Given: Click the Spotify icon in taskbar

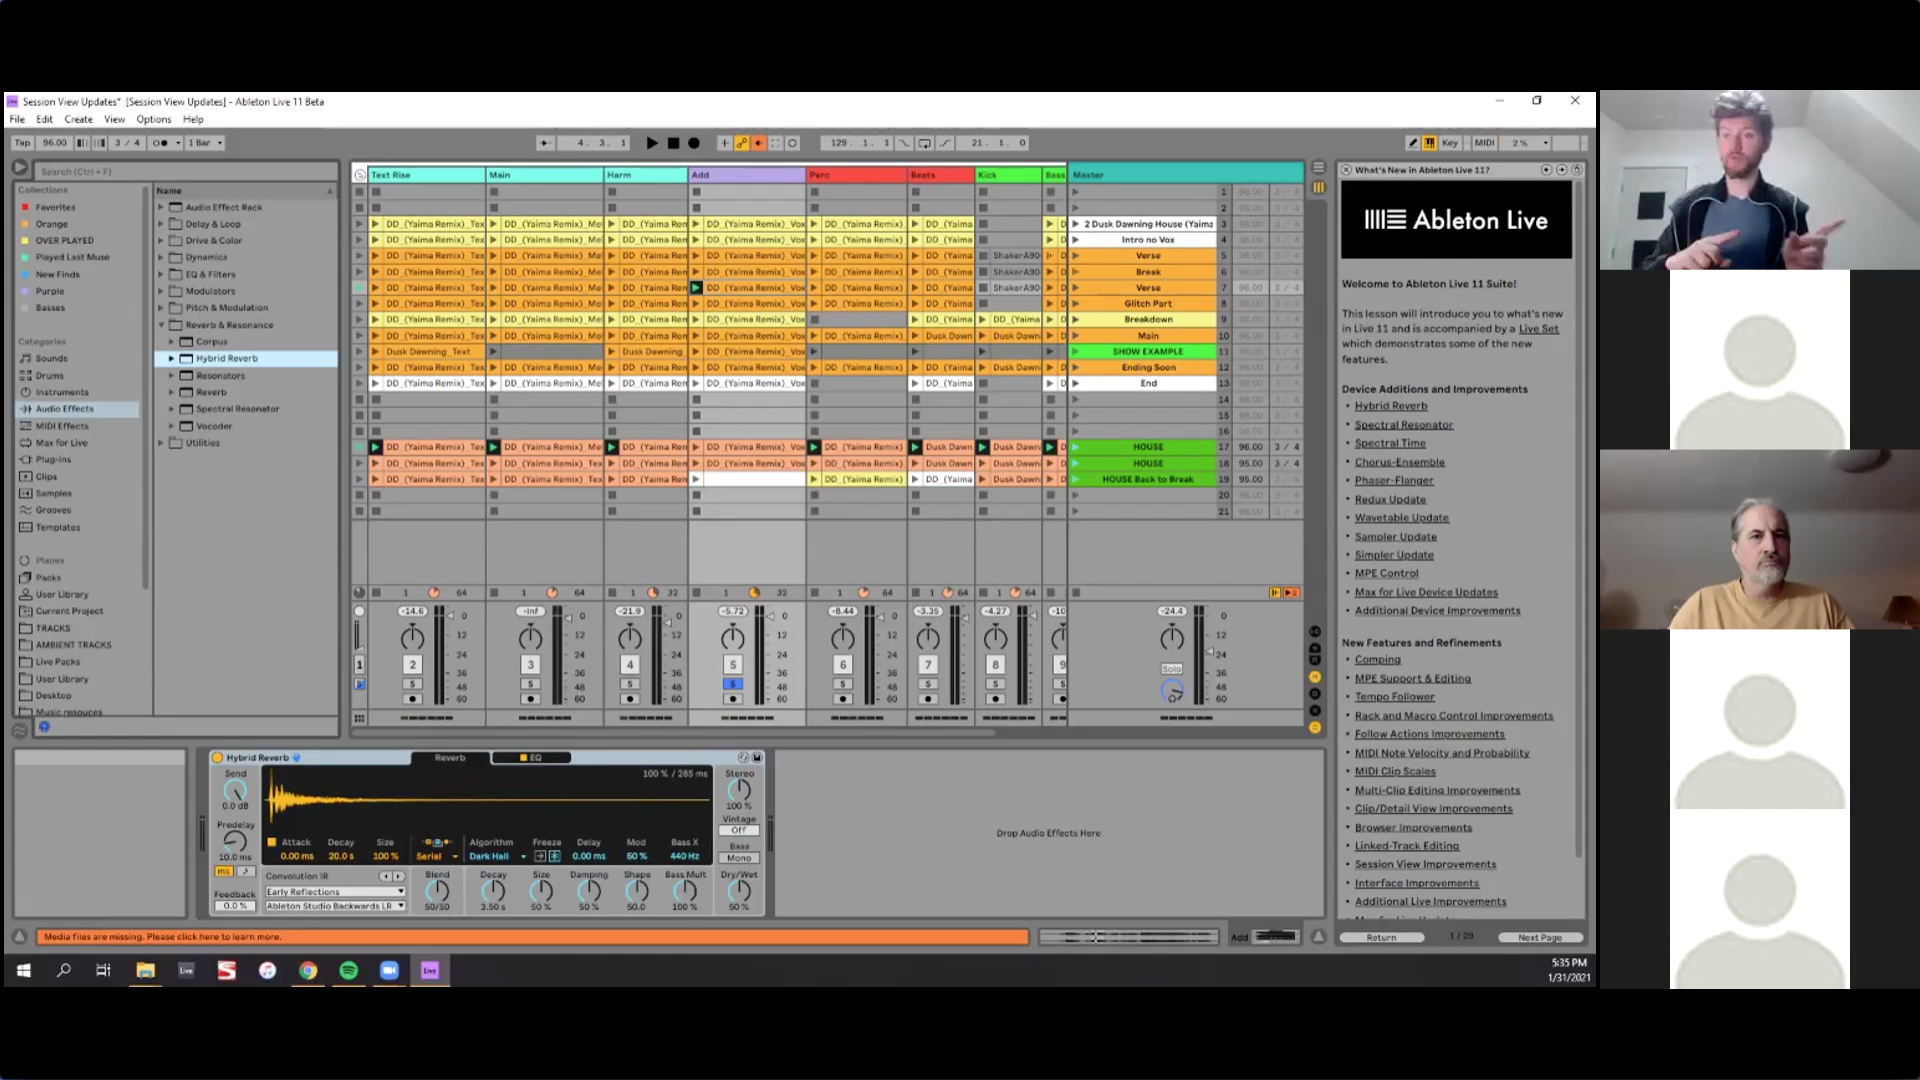Looking at the screenshot, I should 348,970.
